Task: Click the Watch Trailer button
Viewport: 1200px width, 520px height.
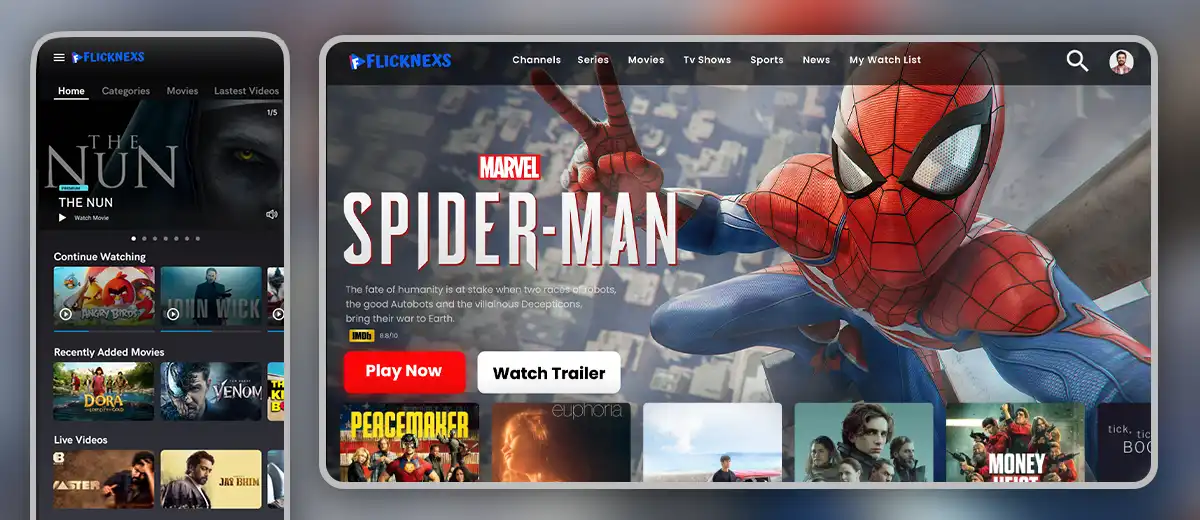Action: coord(549,373)
